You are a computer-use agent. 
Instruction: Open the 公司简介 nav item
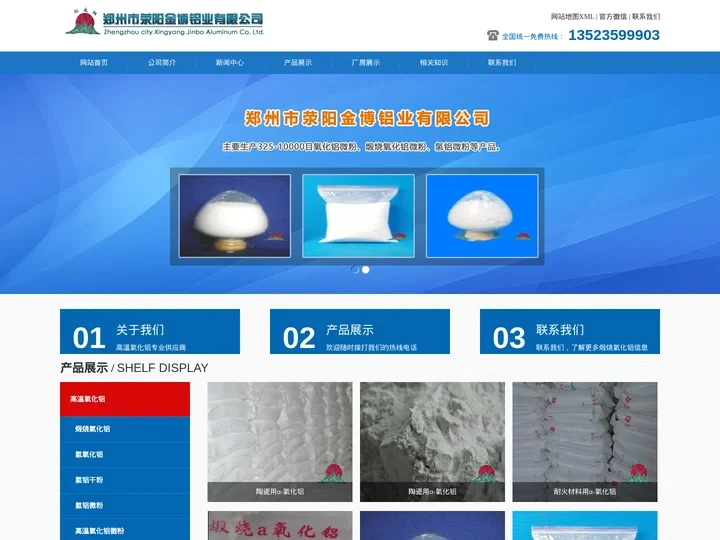coord(162,62)
